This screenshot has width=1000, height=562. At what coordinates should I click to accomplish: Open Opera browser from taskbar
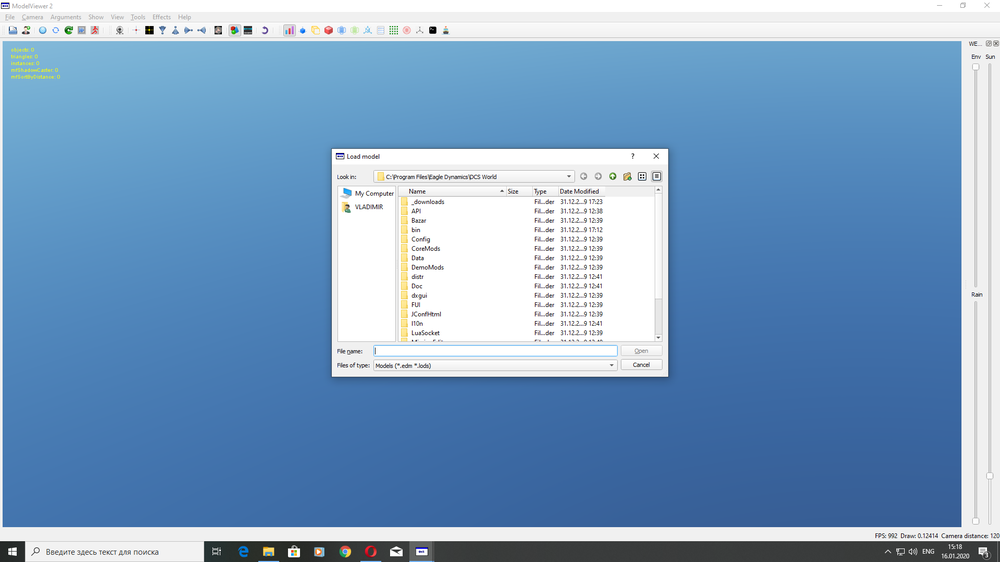(x=371, y=552)
